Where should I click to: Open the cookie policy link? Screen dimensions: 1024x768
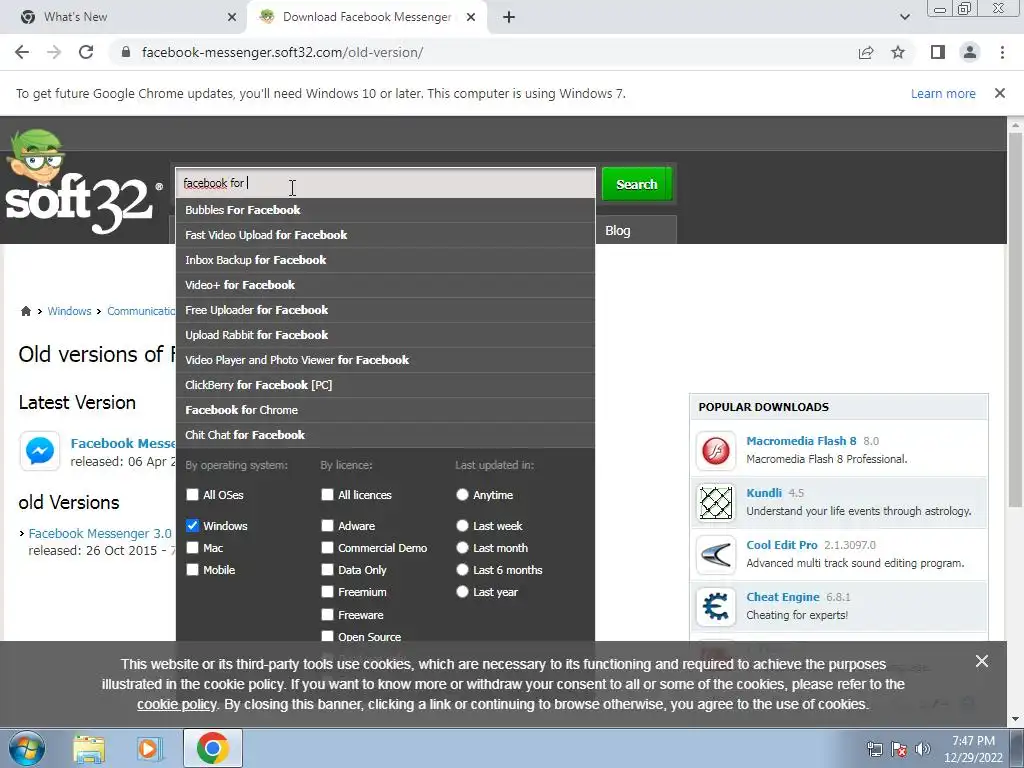176,704
